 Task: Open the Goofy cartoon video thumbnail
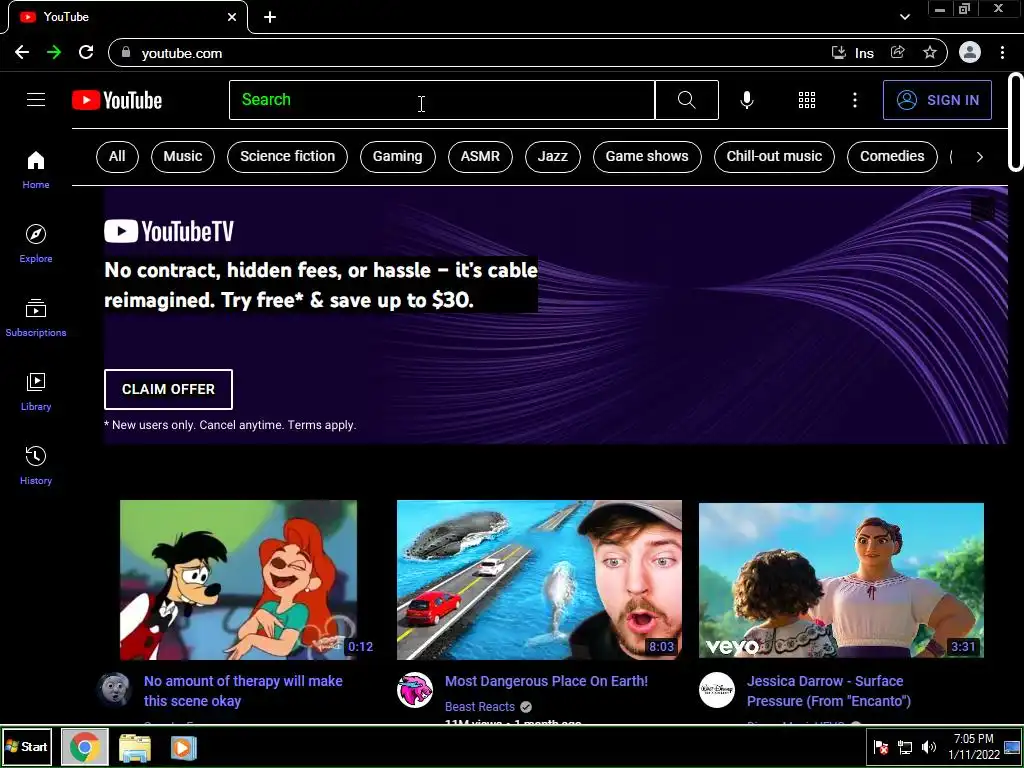(238, 580)
